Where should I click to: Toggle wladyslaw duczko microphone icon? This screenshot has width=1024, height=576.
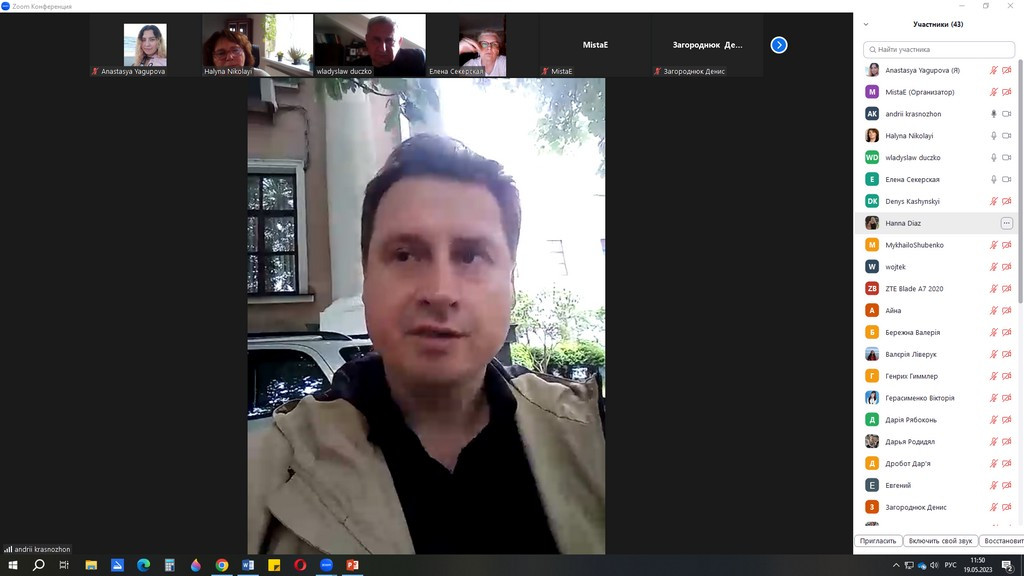point(993,157)
